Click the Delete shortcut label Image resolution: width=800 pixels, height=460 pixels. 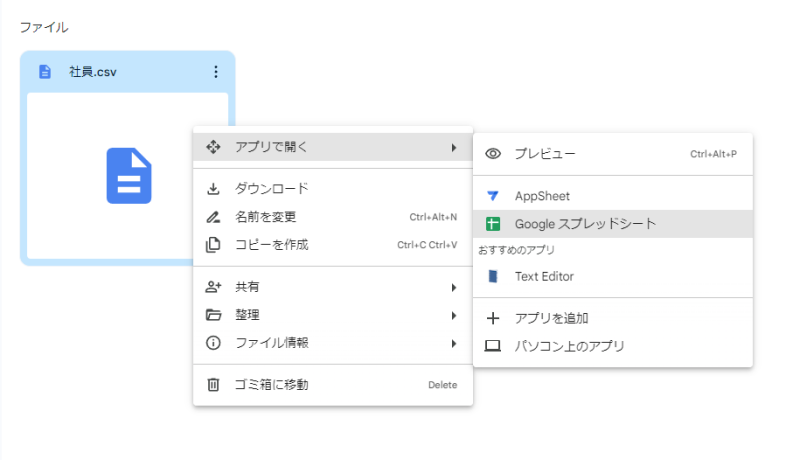pyautogui.click(x=442, y=385)
